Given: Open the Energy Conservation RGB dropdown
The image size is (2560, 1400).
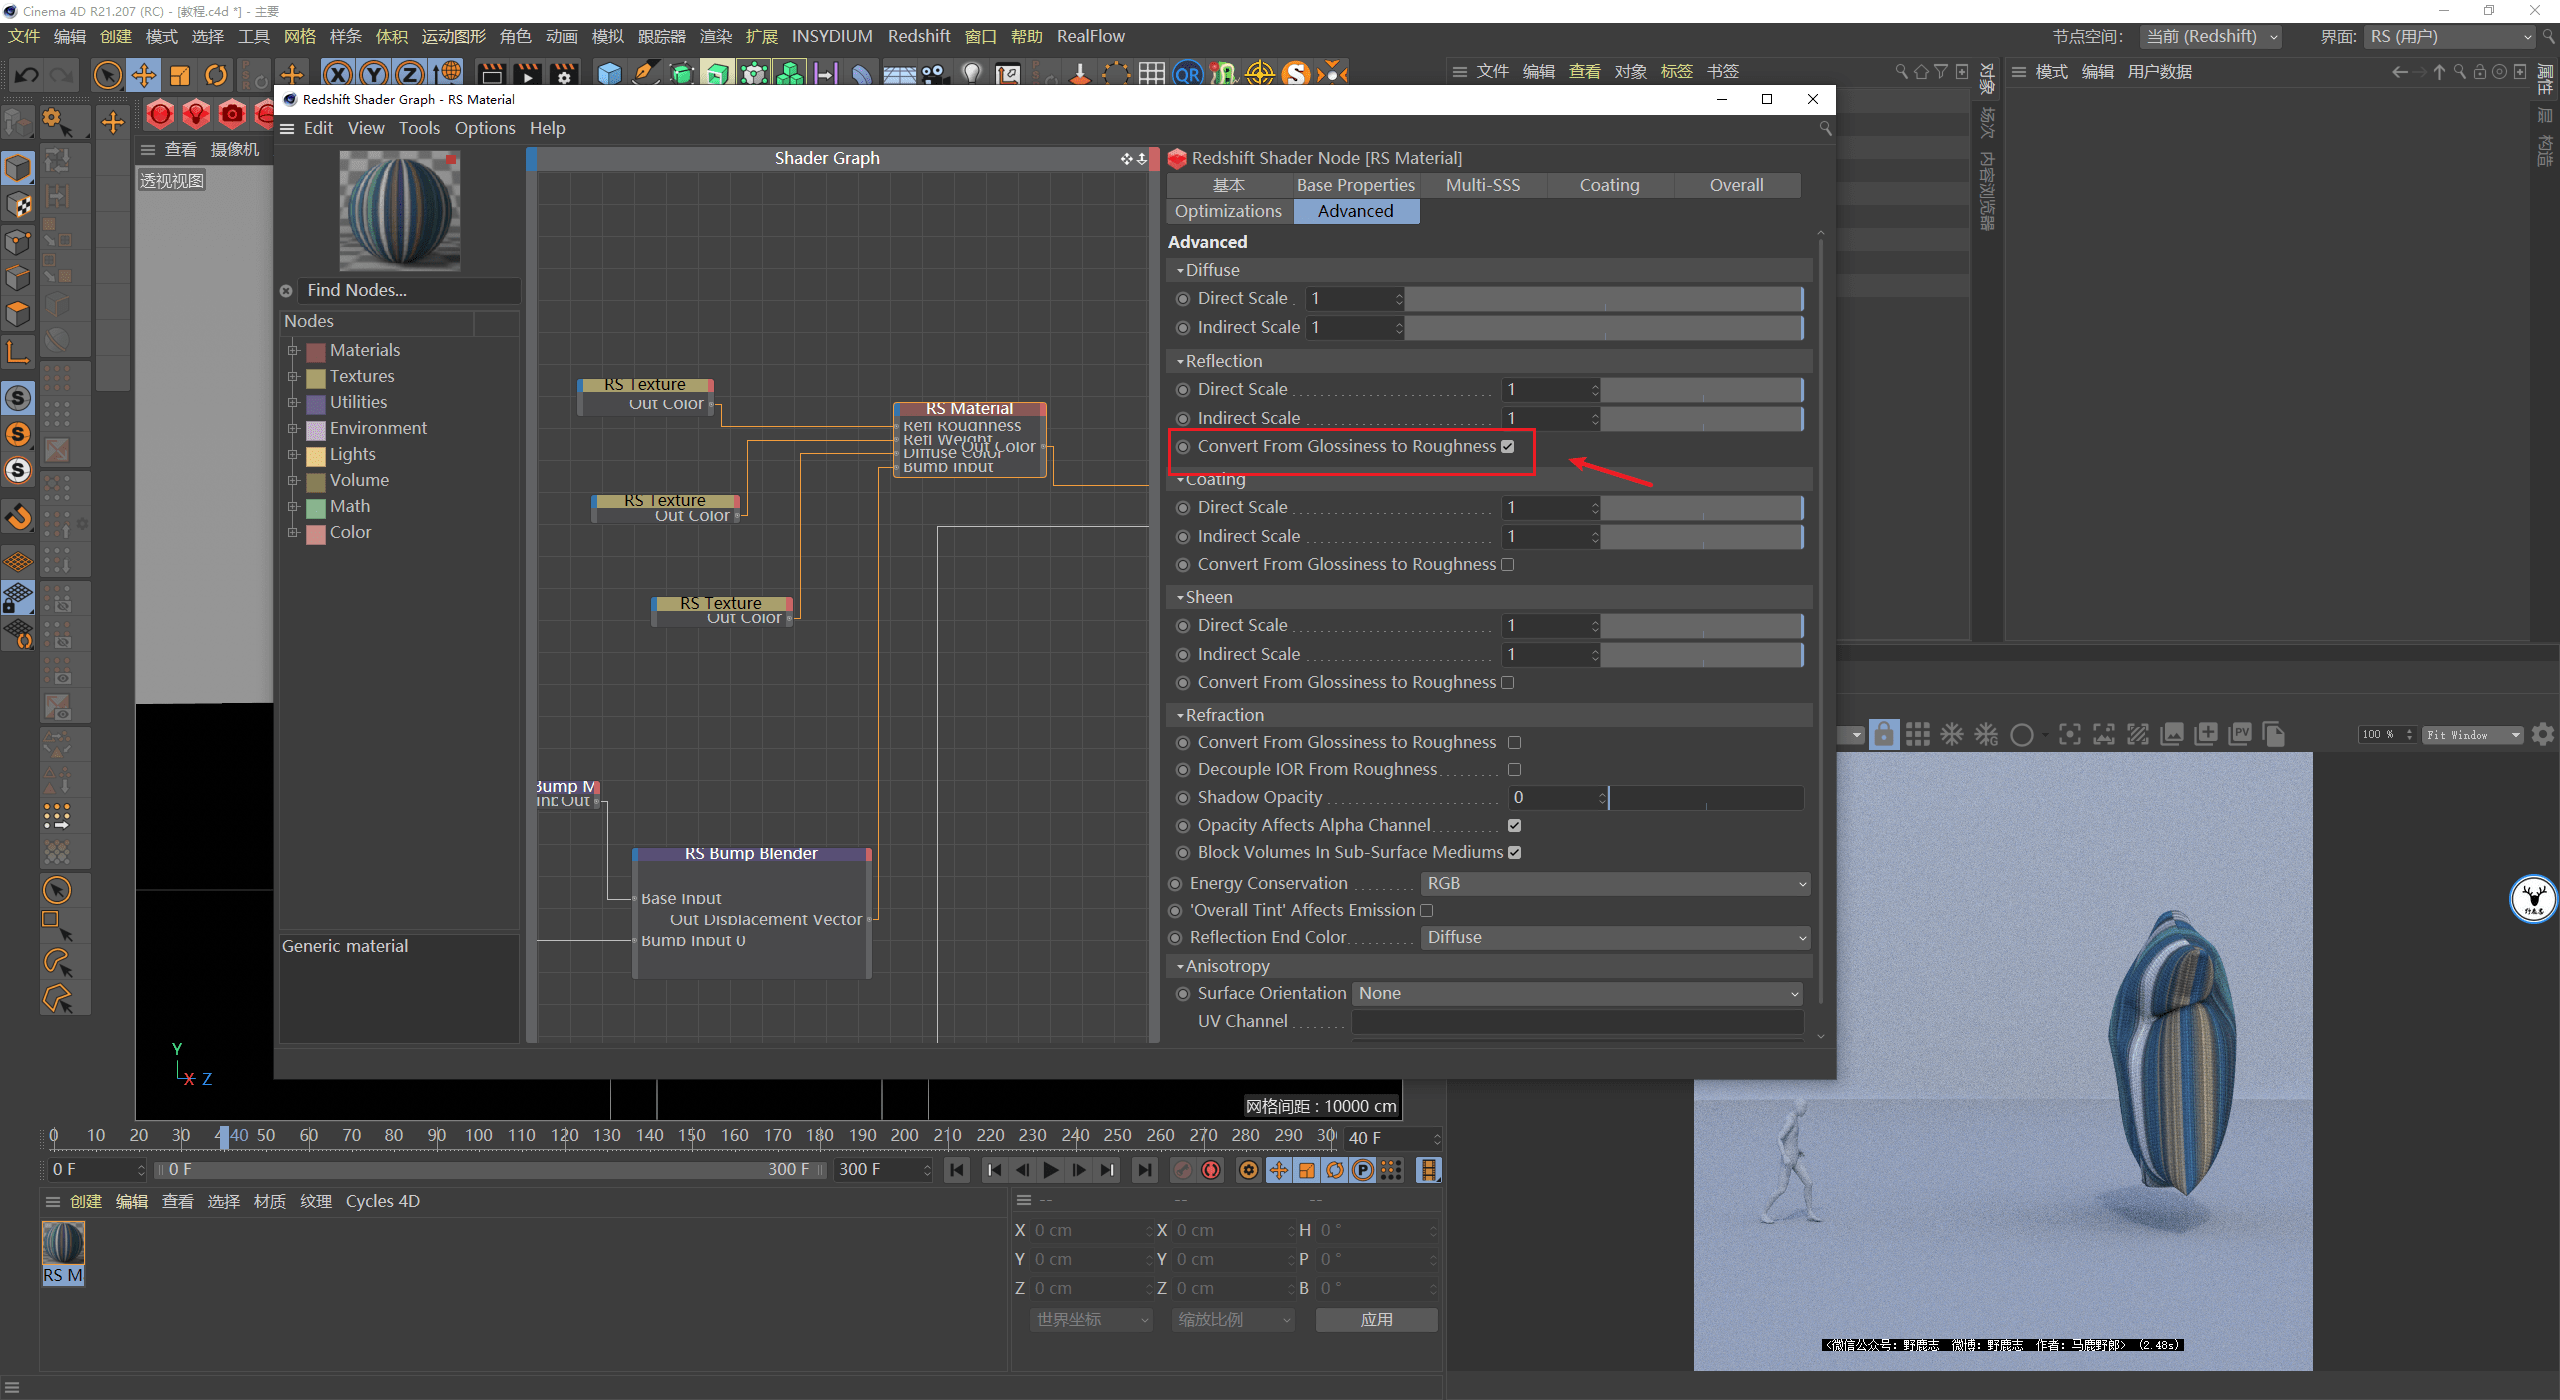Looking at the screenshot, I should coord(1614,884).
